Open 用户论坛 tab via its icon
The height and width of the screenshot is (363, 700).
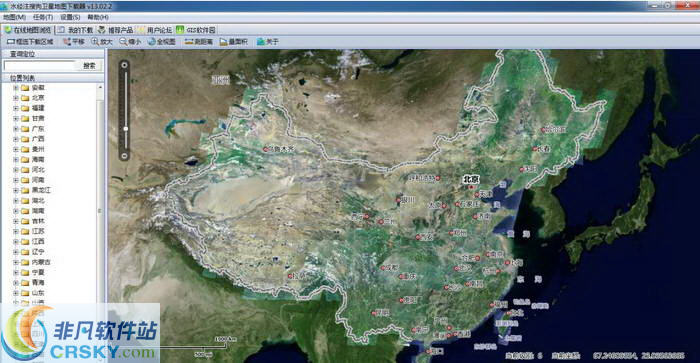(x=141, y=30)
